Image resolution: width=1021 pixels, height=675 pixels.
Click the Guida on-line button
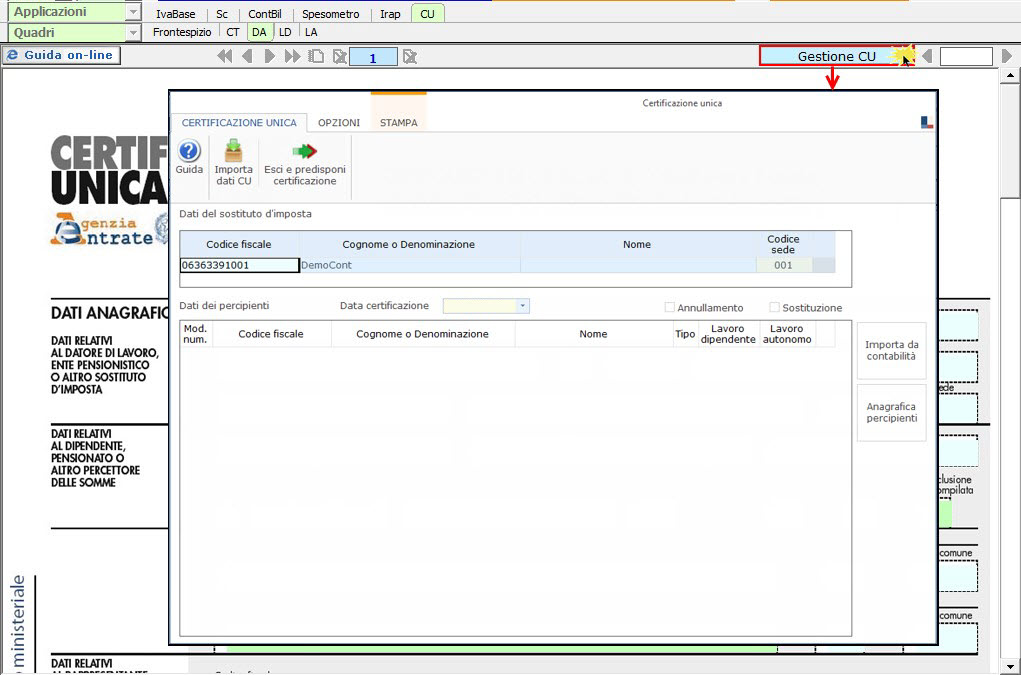click(x=61, y=55)
